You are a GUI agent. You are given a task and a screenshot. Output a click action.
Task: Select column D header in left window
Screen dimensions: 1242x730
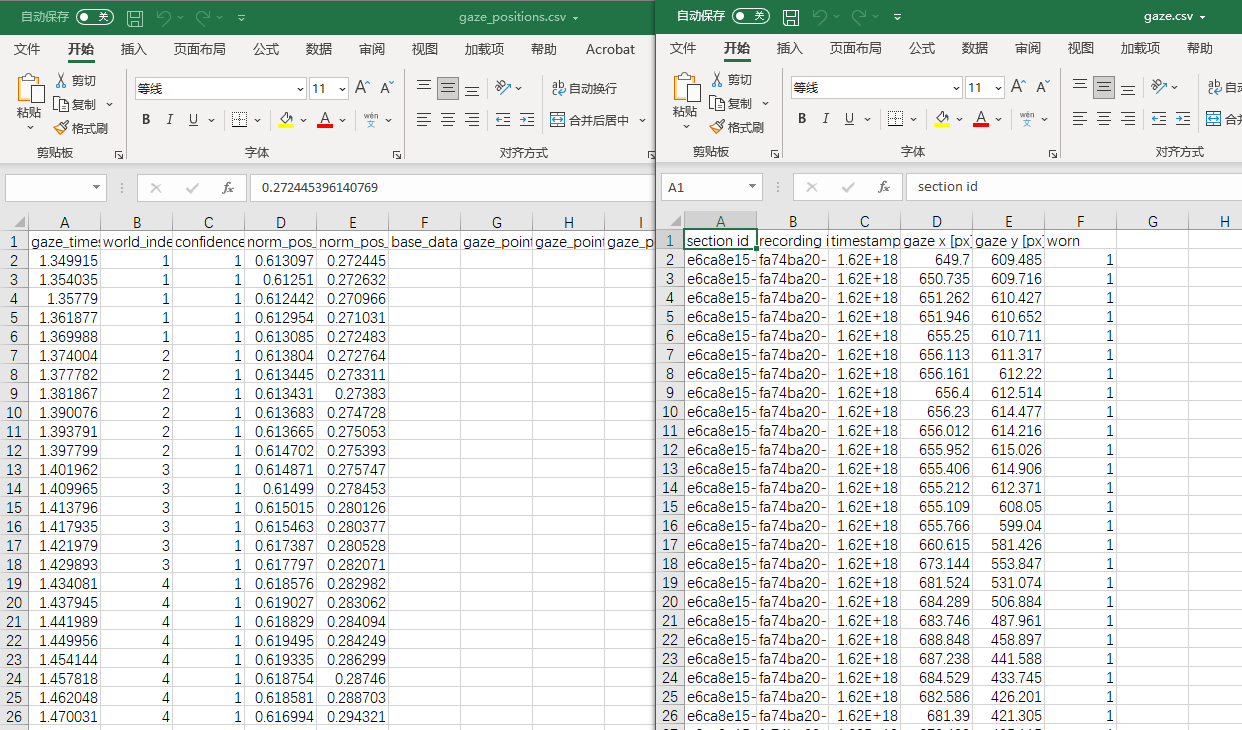click(280, 222)
